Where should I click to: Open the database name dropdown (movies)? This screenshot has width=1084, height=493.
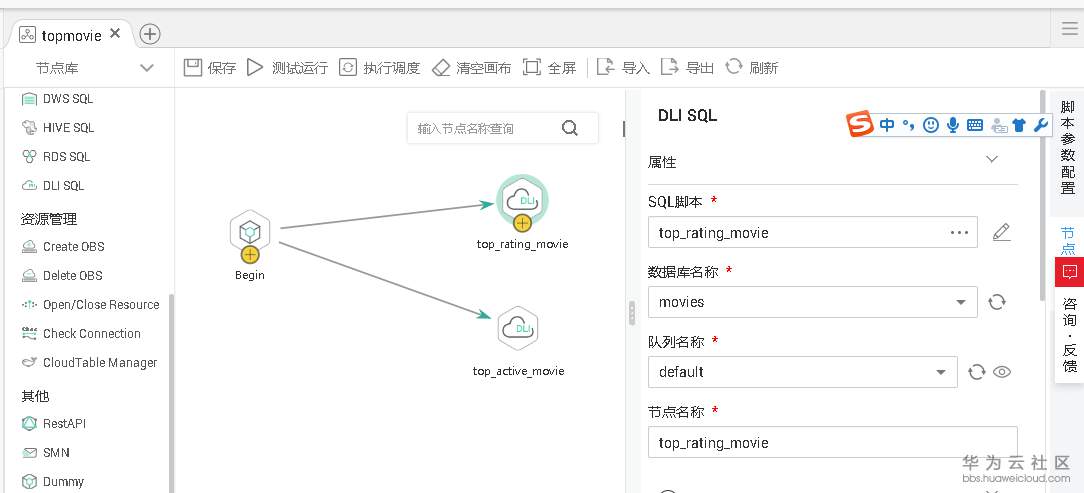tap(812, 302)
